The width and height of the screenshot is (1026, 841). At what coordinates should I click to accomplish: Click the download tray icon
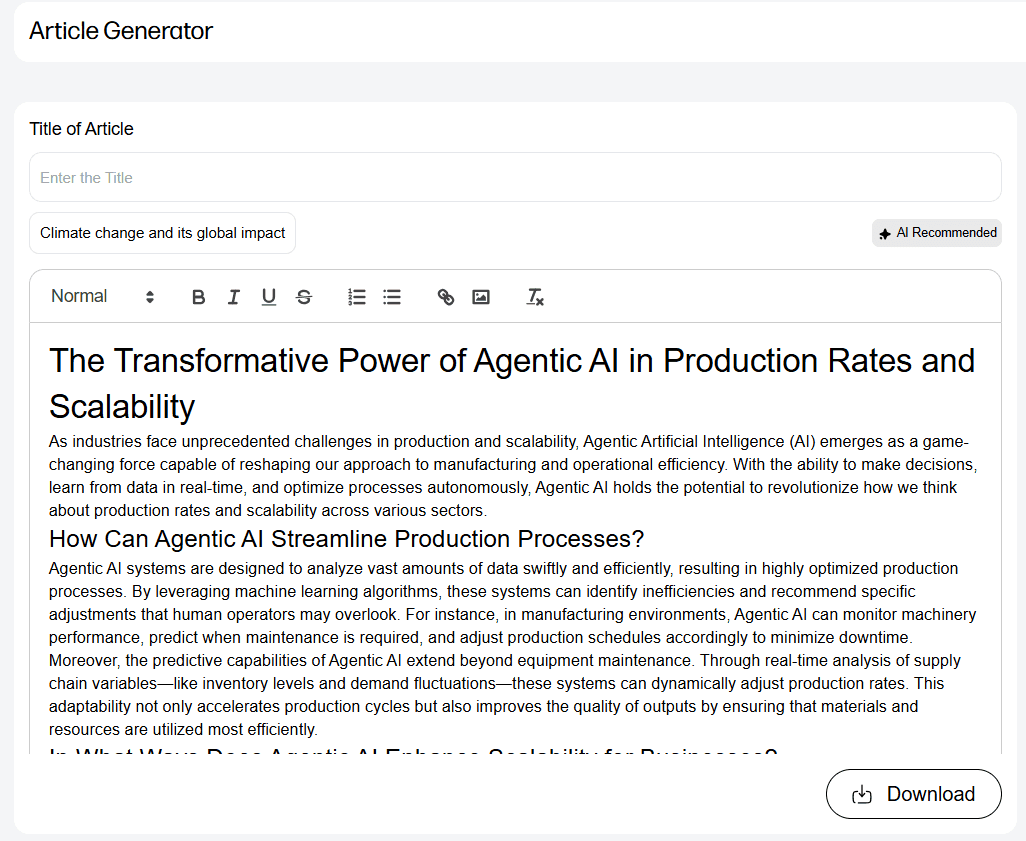862,795
